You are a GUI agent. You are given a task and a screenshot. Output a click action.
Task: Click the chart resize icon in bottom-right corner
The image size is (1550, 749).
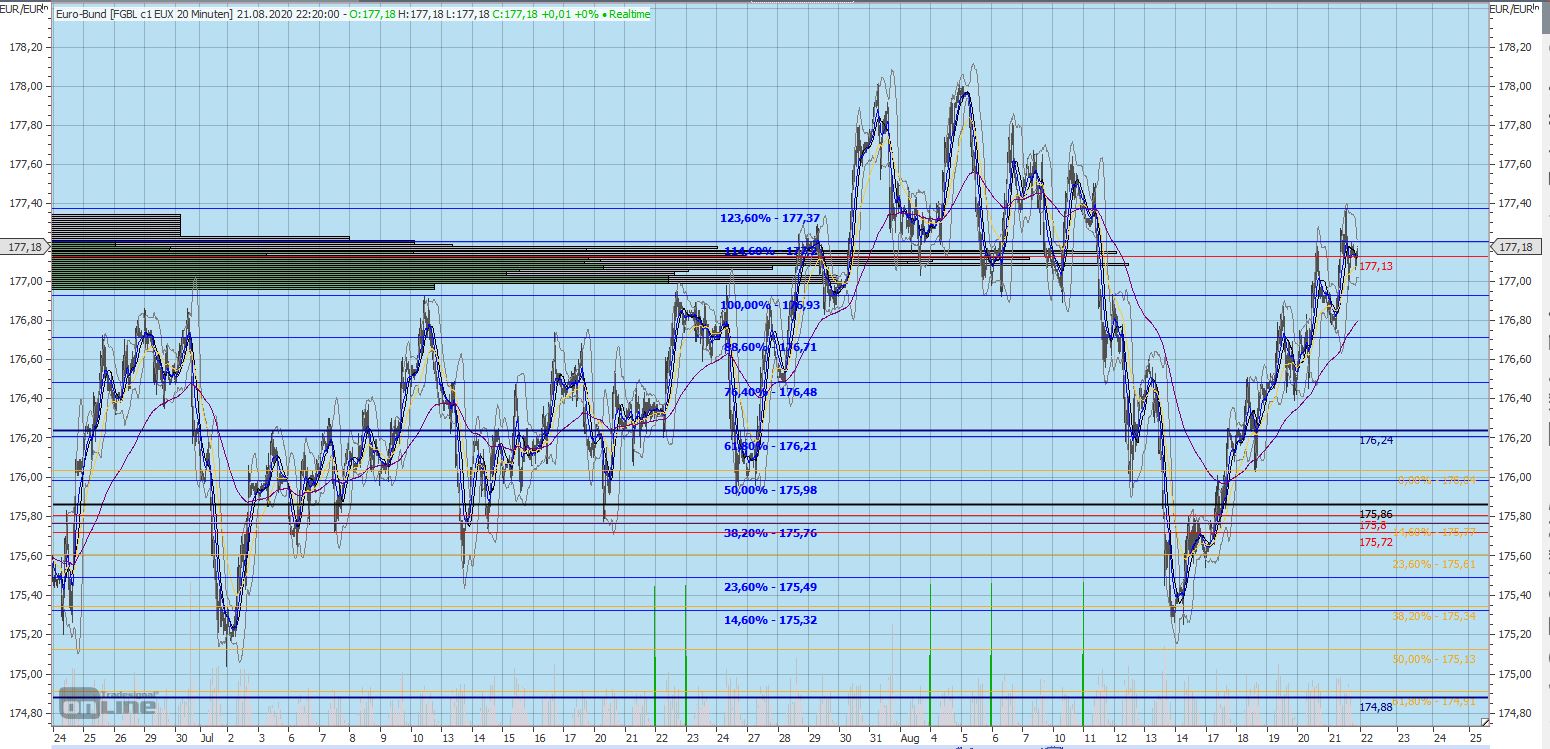tap(1485, 721)
